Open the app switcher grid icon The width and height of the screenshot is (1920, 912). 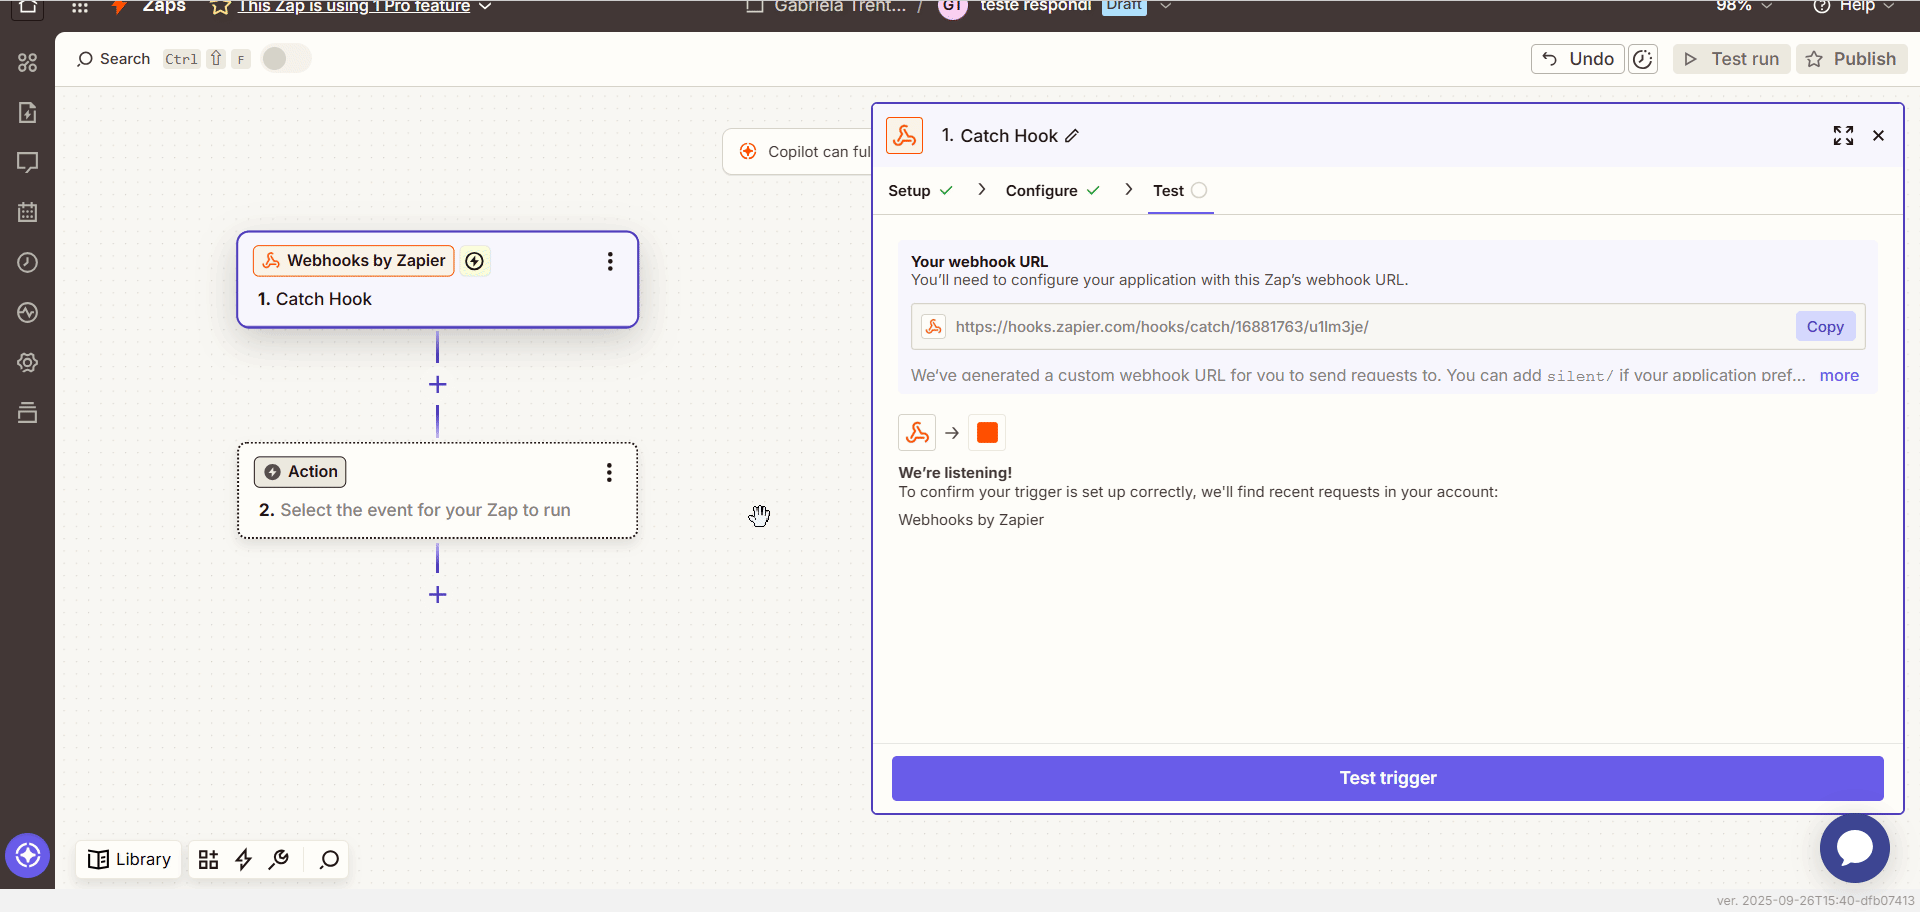(x=80, y=7)
